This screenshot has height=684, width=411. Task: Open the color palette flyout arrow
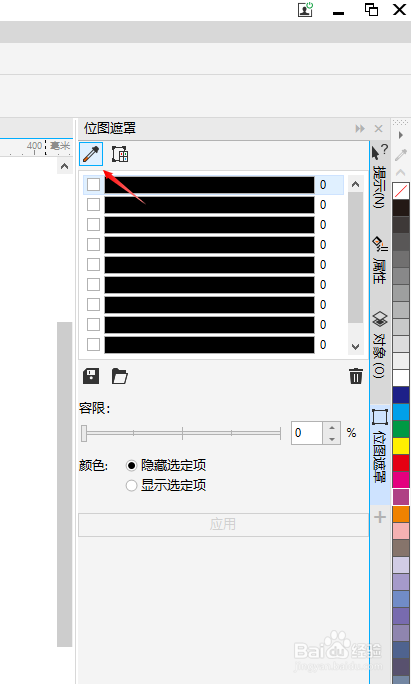coord(401,135)
